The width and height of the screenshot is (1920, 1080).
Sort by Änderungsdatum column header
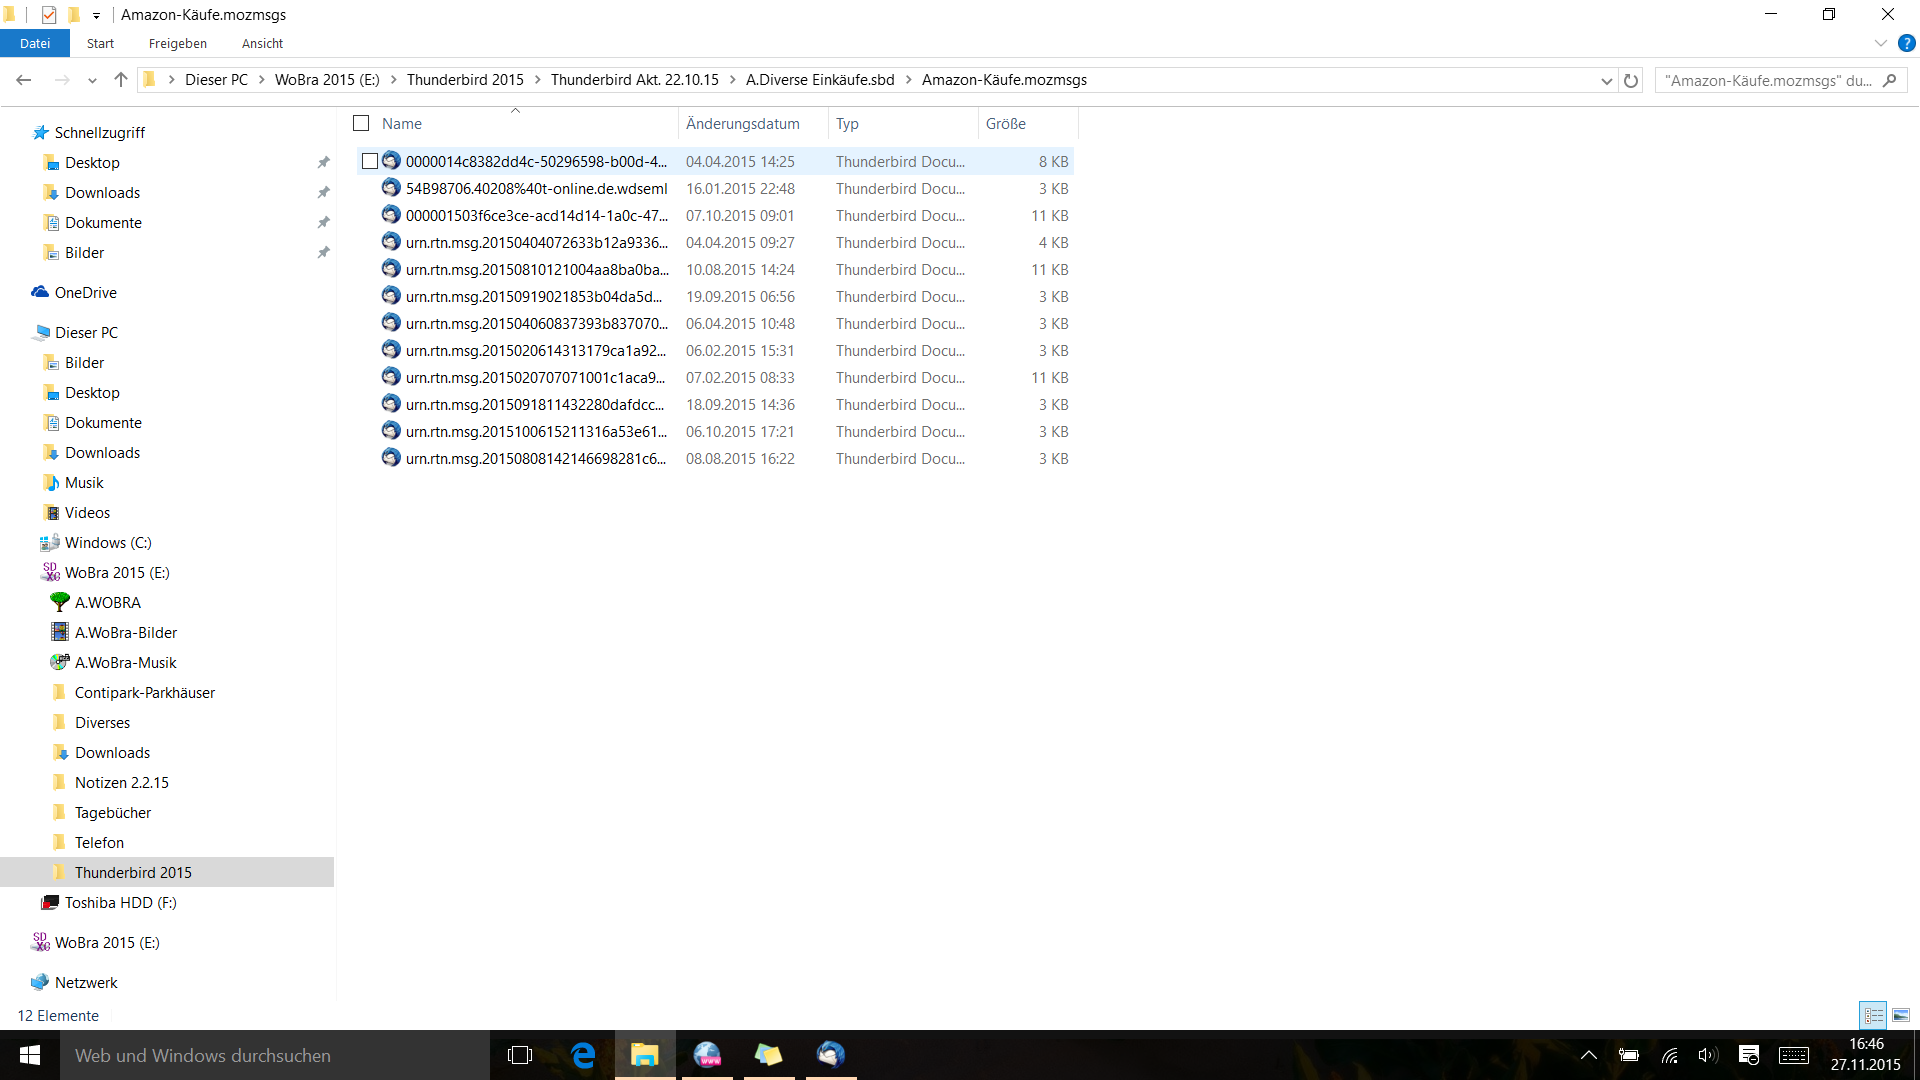[x=743, y=123]
